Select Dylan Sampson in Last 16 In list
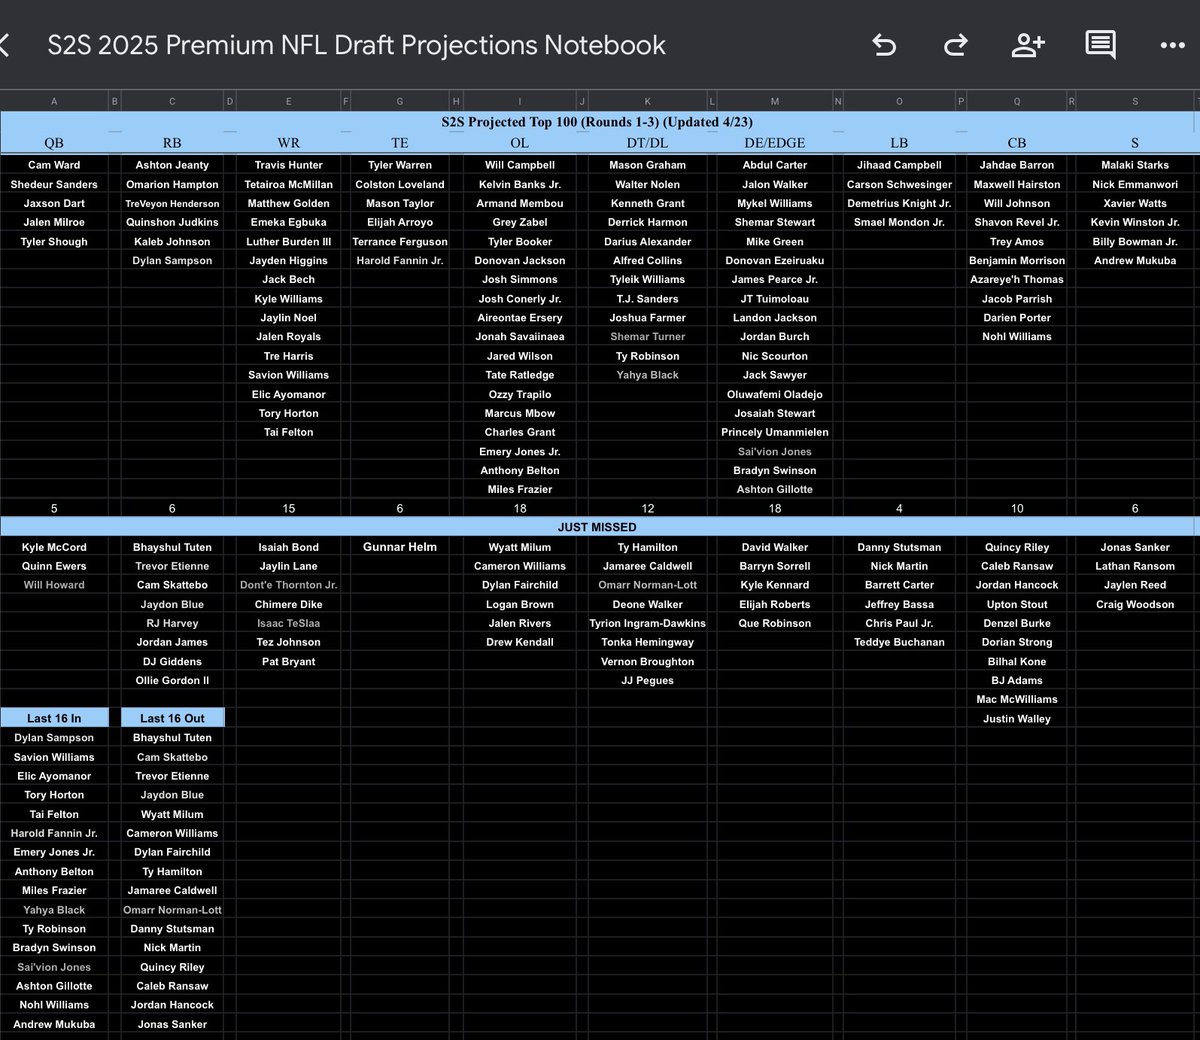This screenshot has width=1200, height=1040. [x=54, y=738]
